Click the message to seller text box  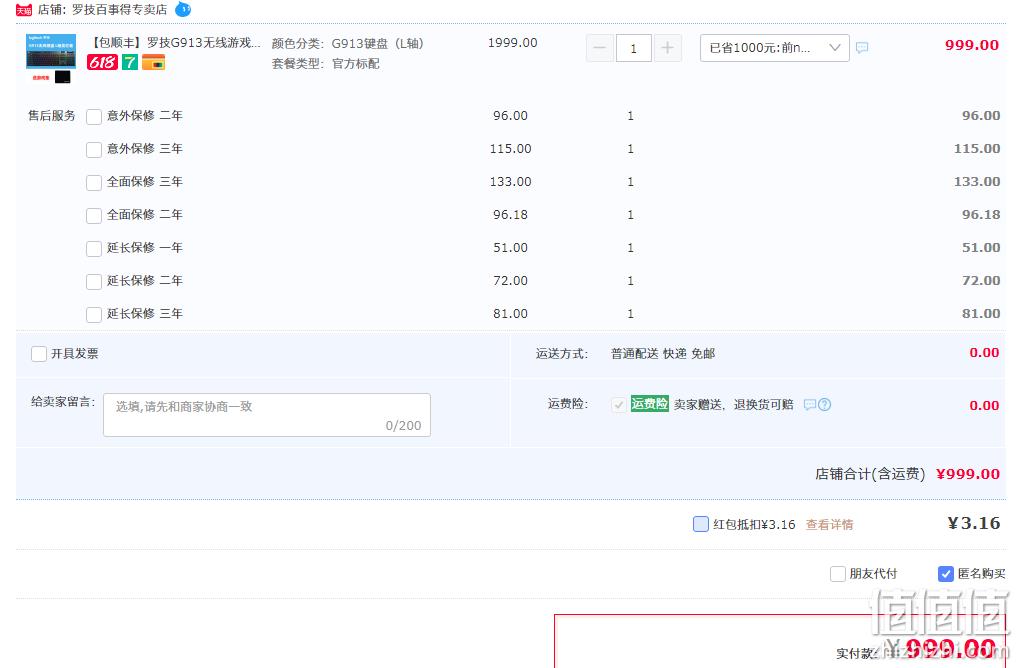point(266,415)
